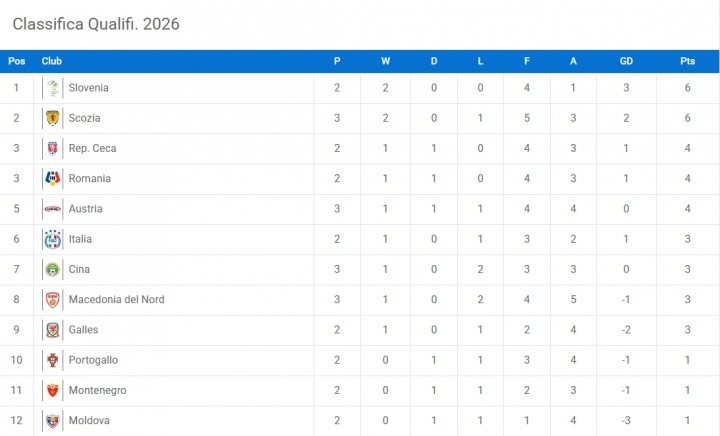Viewport: 720px width, 436px height.
Task: Click the Romania team crest icon
Action: 52,179
